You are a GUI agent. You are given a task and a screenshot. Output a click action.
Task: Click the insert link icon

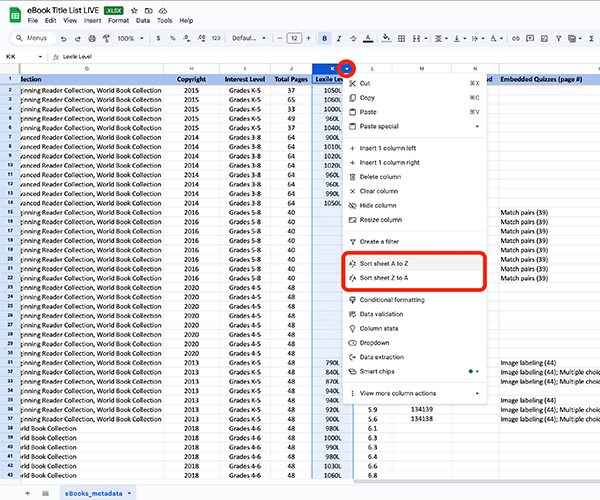tap(516, 38)
